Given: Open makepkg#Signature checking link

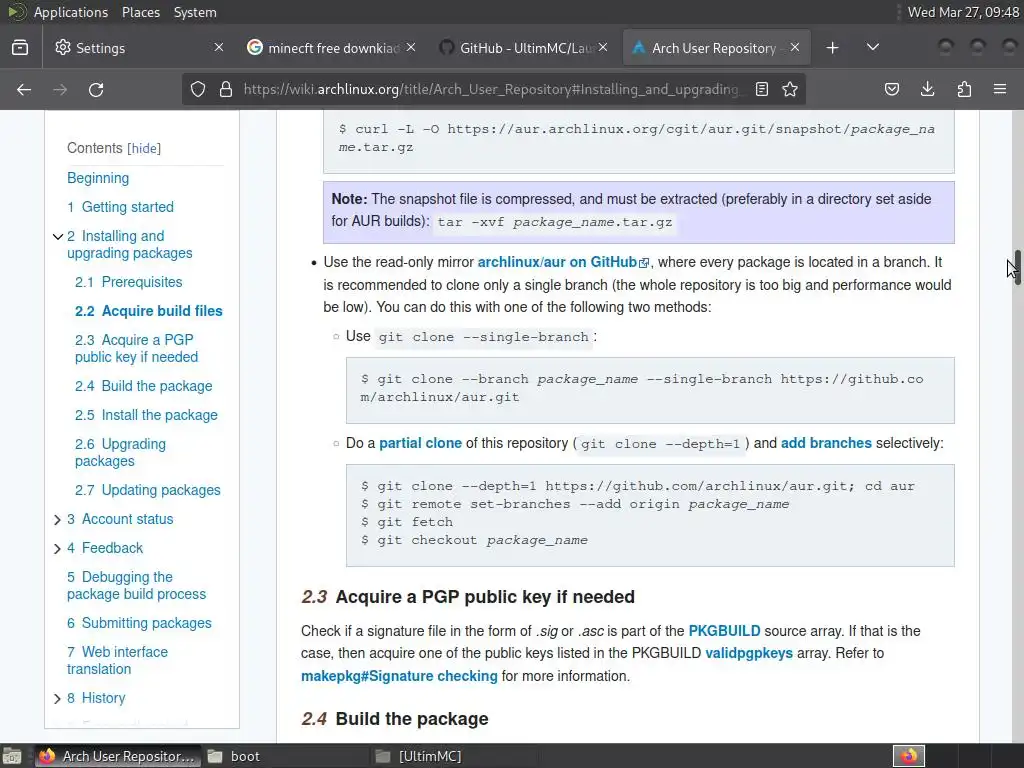Looking at the screenshot, I should click(399, 676).
